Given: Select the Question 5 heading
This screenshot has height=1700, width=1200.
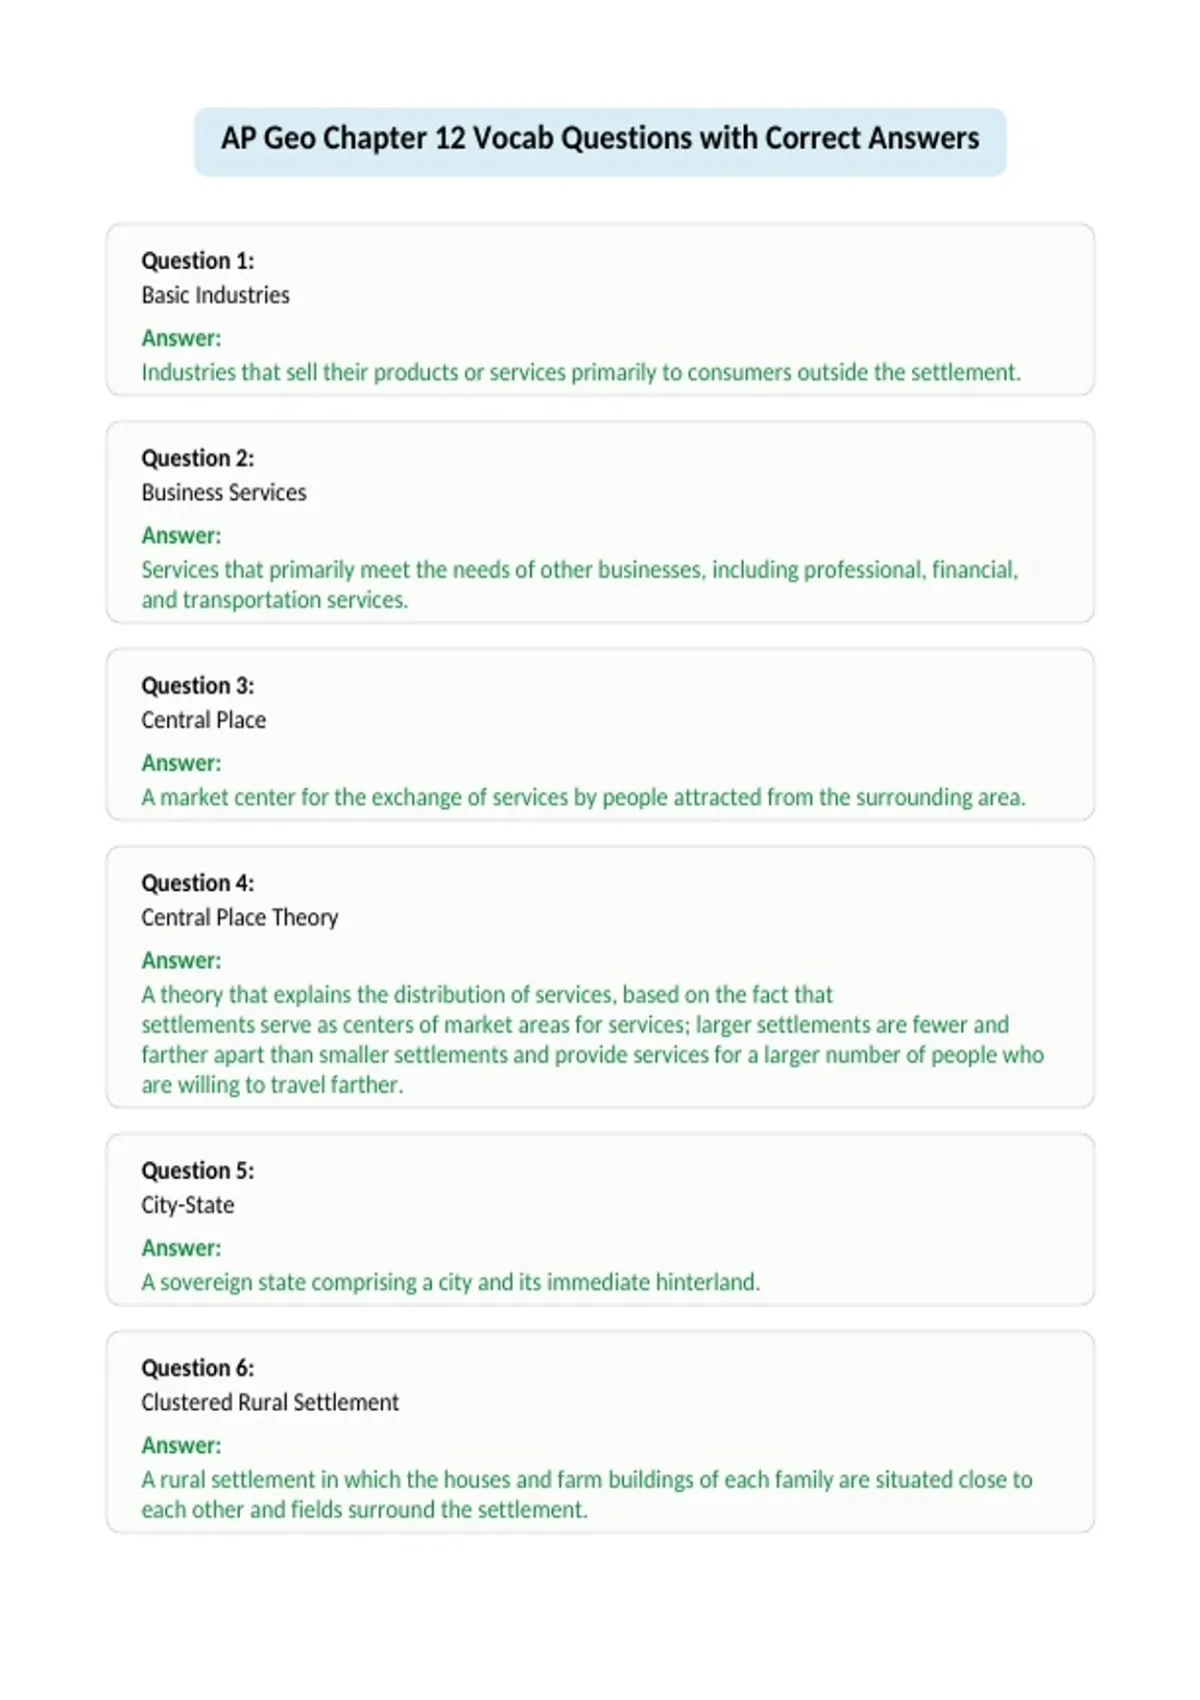Looking at the screenshot, I should (198, 1170).
